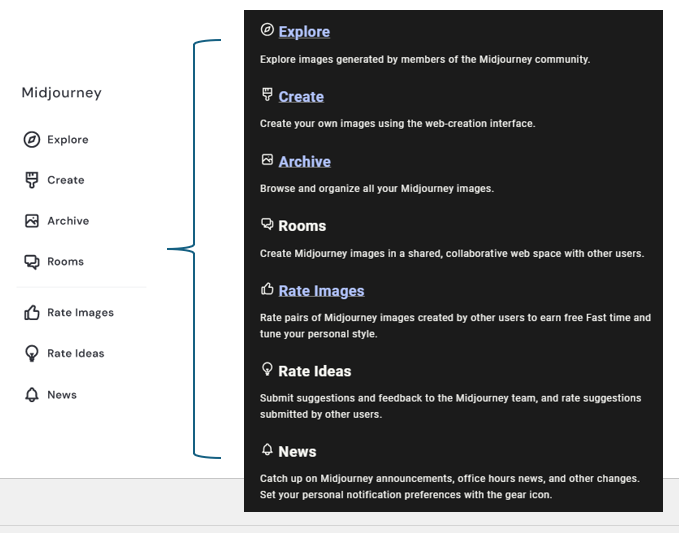This screenshot has height=533, width=679.
Task: Click the Explore compass icon in sidebar
Action: coord(32,139)
